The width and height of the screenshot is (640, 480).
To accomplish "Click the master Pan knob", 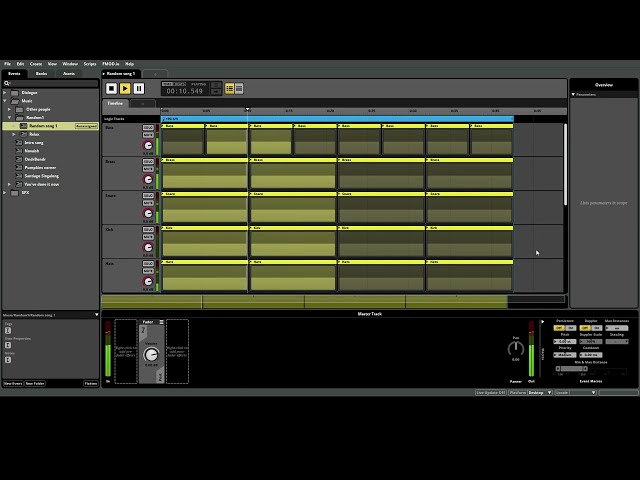I will 516,348.
